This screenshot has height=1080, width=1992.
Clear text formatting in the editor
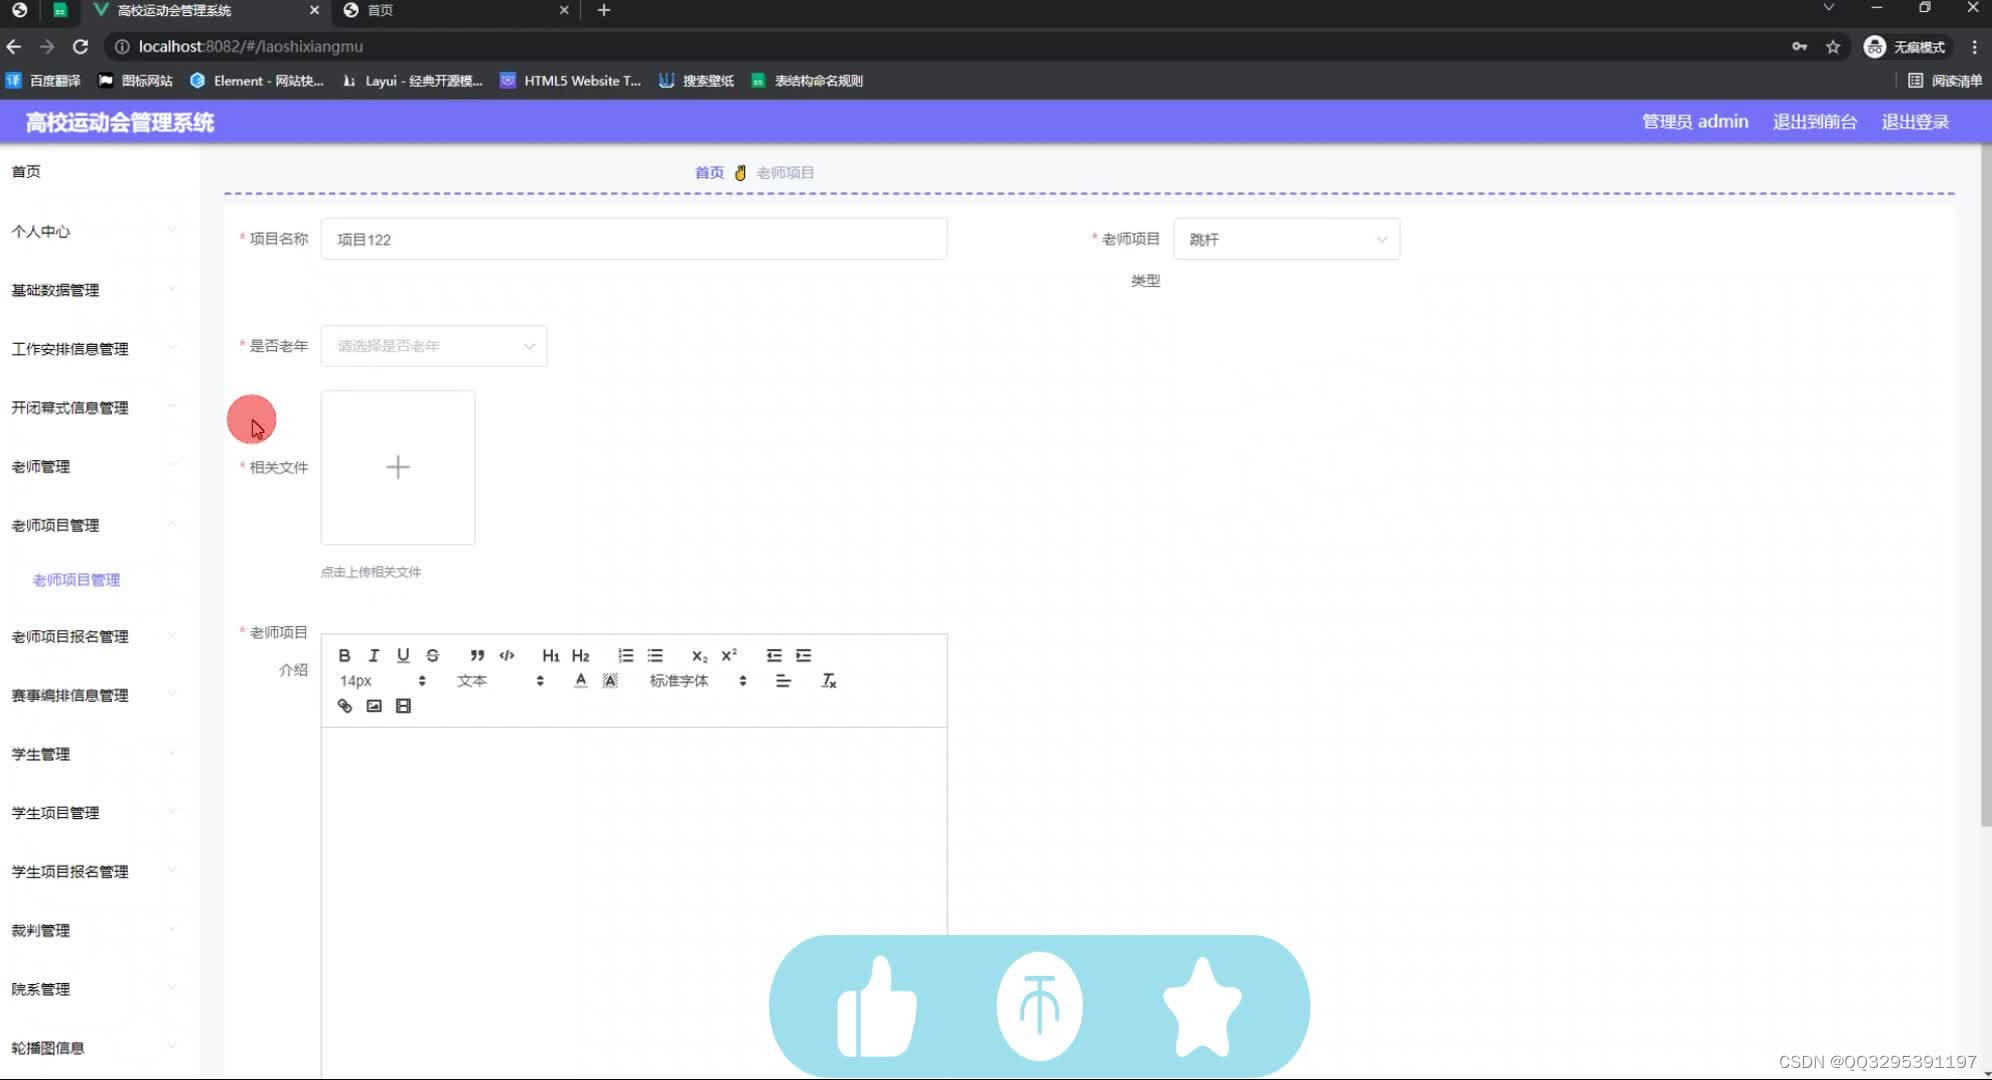click(828, 680)
